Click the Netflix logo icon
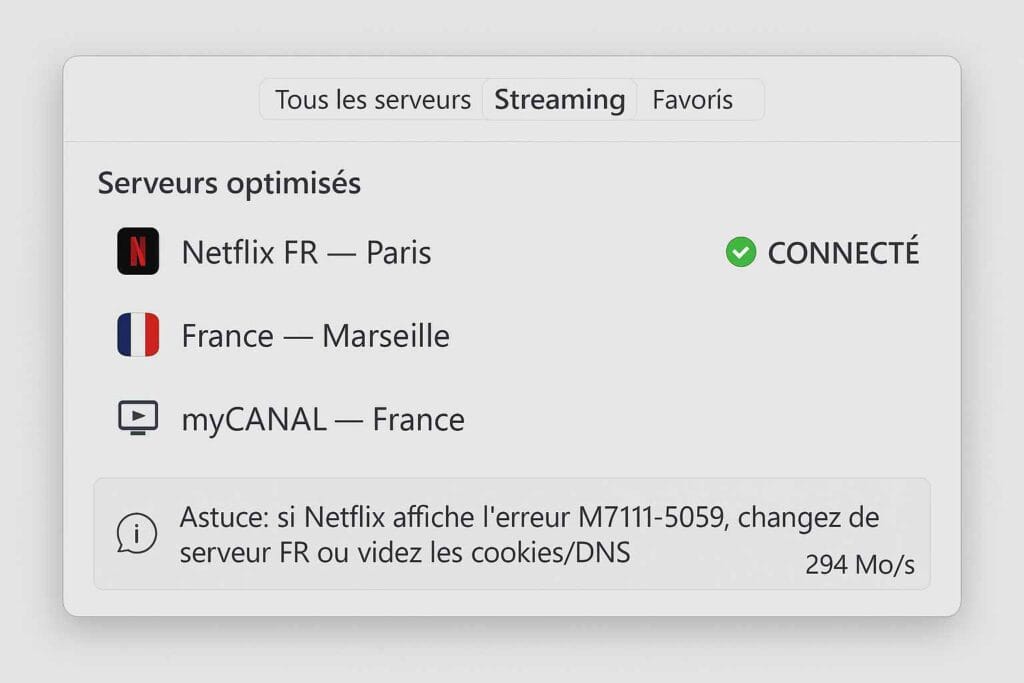This screenshot has width=1024, height=683. point(138,251)
